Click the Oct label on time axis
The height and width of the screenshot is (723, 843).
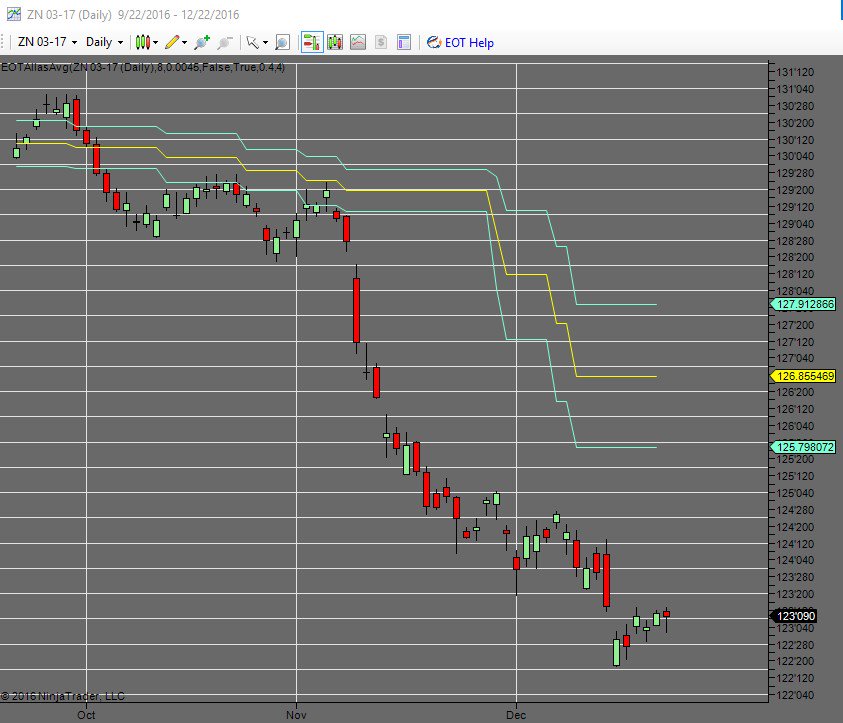pos(86,715)
